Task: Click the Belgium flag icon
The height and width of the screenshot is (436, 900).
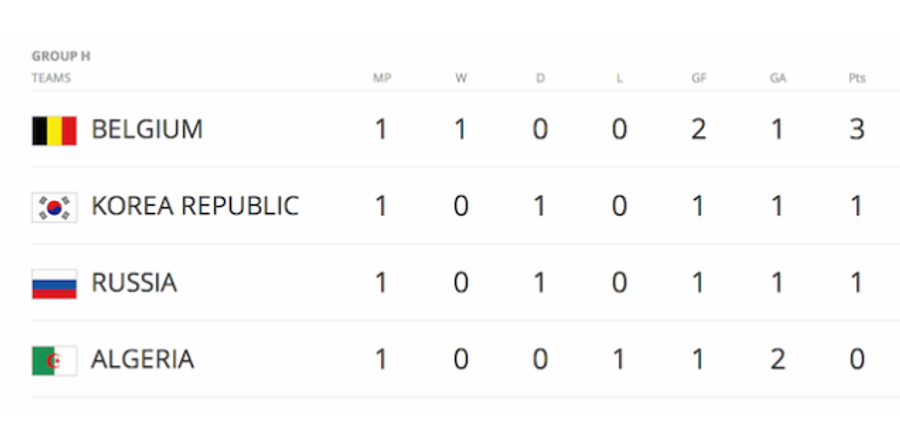Action: pyautogui.click(x=55, y=130)
